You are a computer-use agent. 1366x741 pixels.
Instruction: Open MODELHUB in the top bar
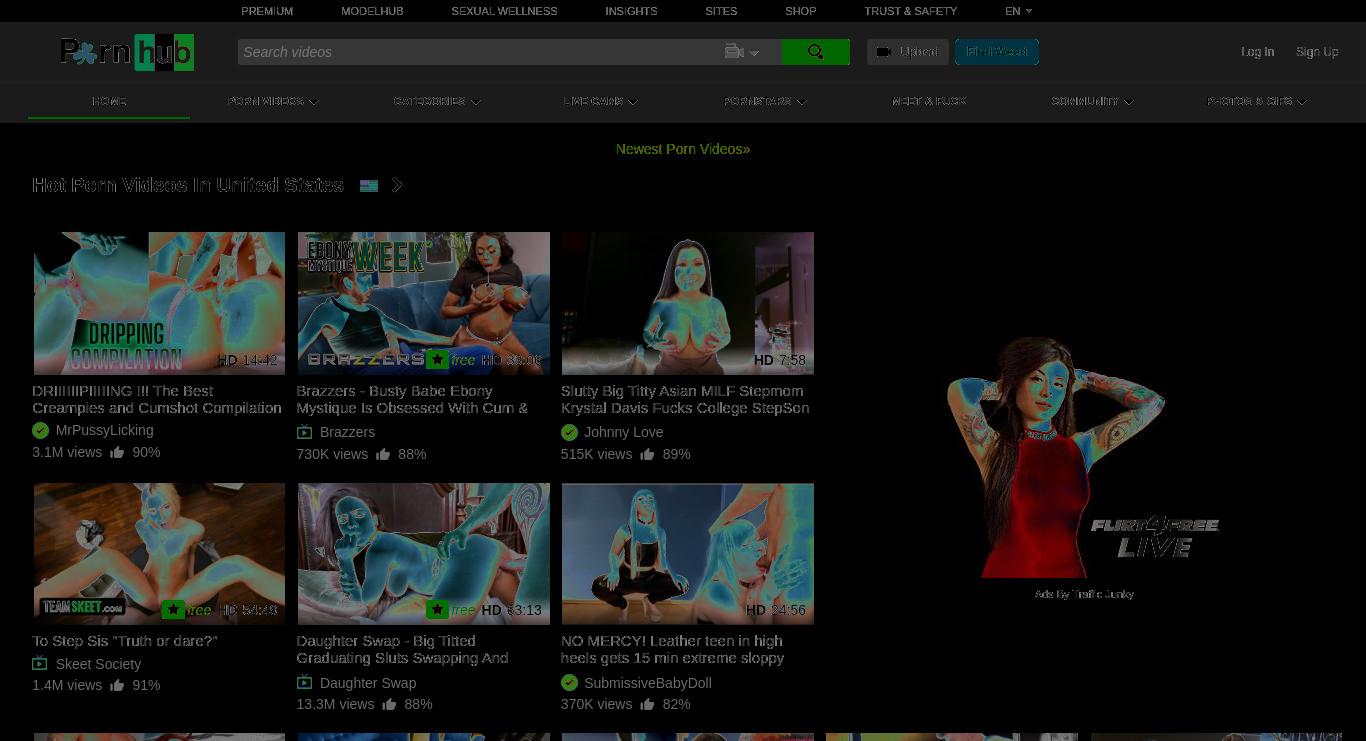point(372,11)
